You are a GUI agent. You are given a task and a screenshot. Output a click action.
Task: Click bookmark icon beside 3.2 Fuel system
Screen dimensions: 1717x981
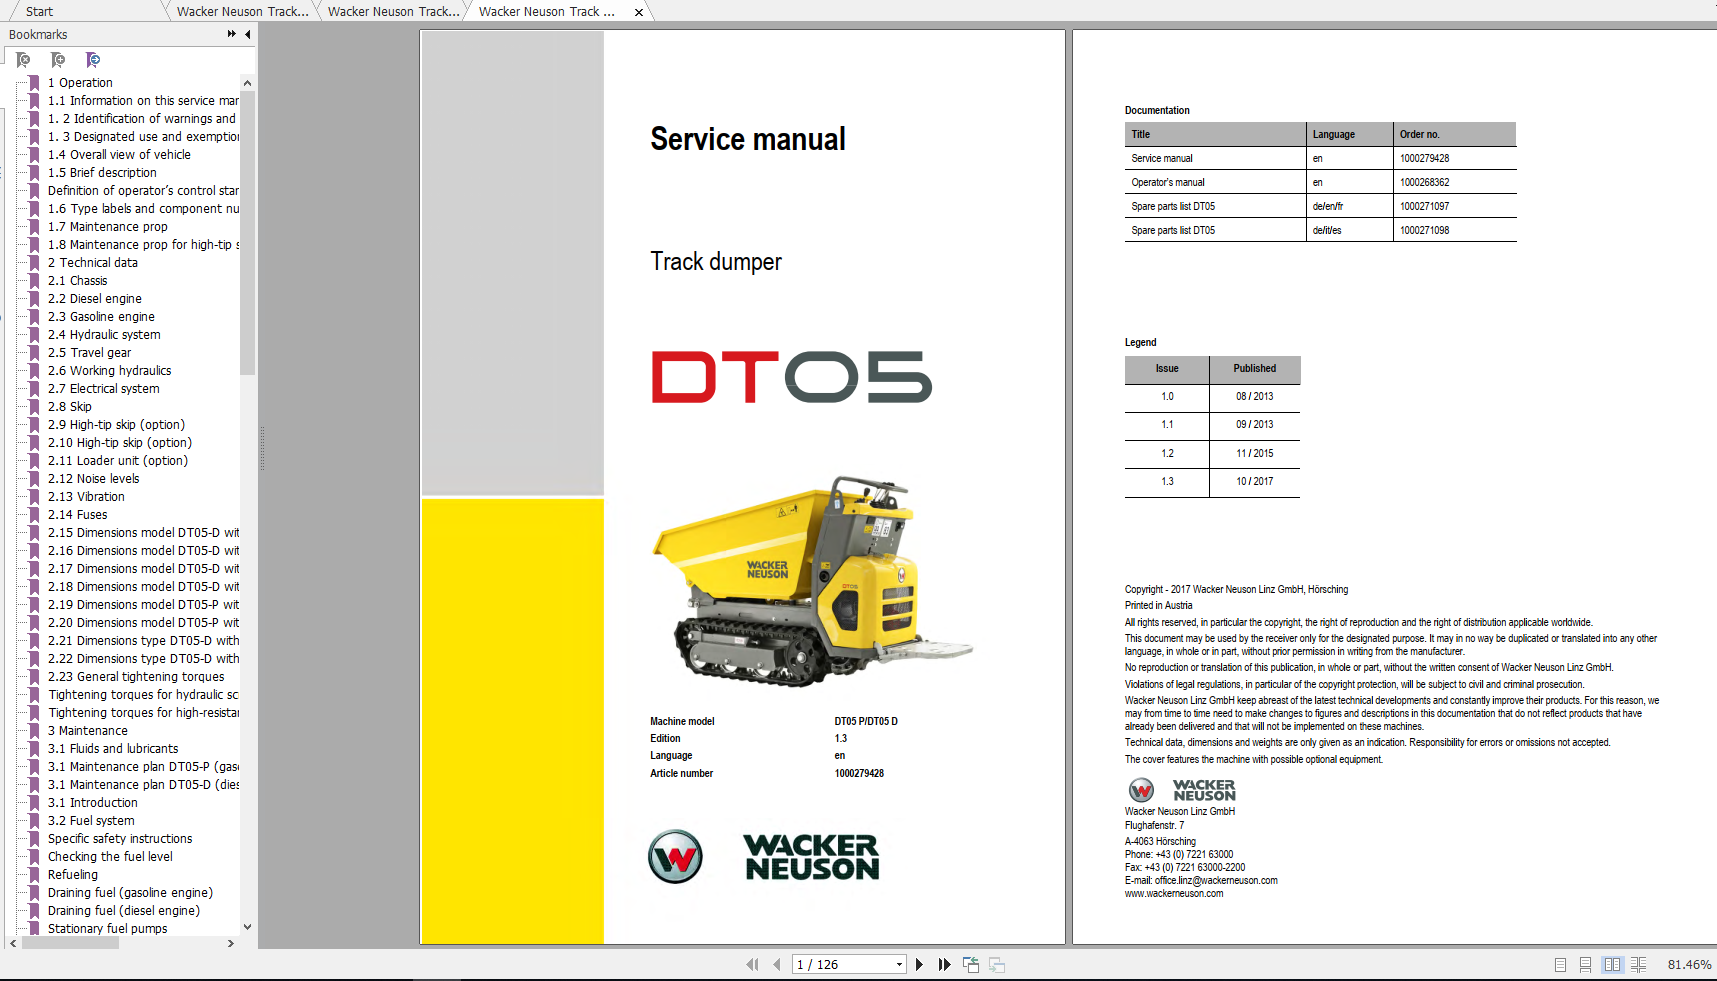pos(34,821)
